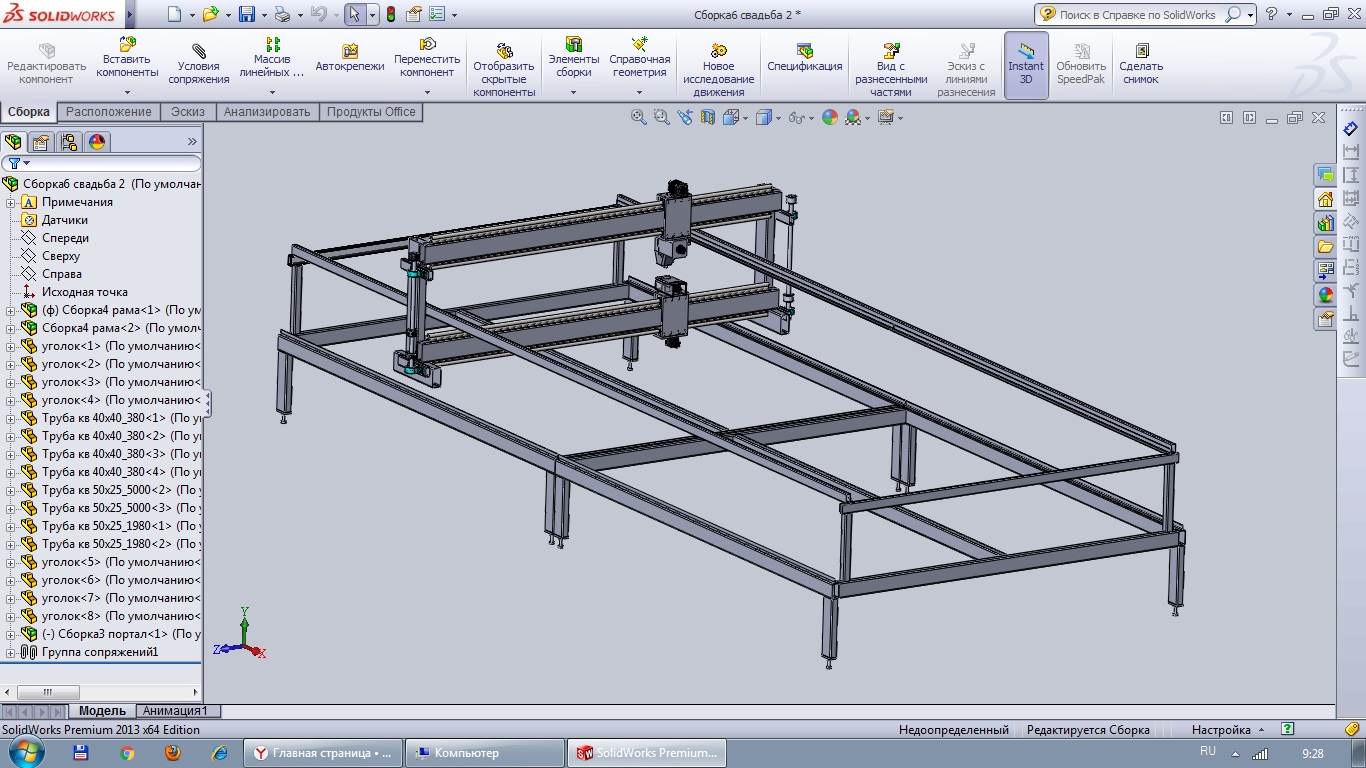This screenshot has width=1366, height=768.
Task: Open the PropertyManager tab icon
Action: tap(40, 141)
